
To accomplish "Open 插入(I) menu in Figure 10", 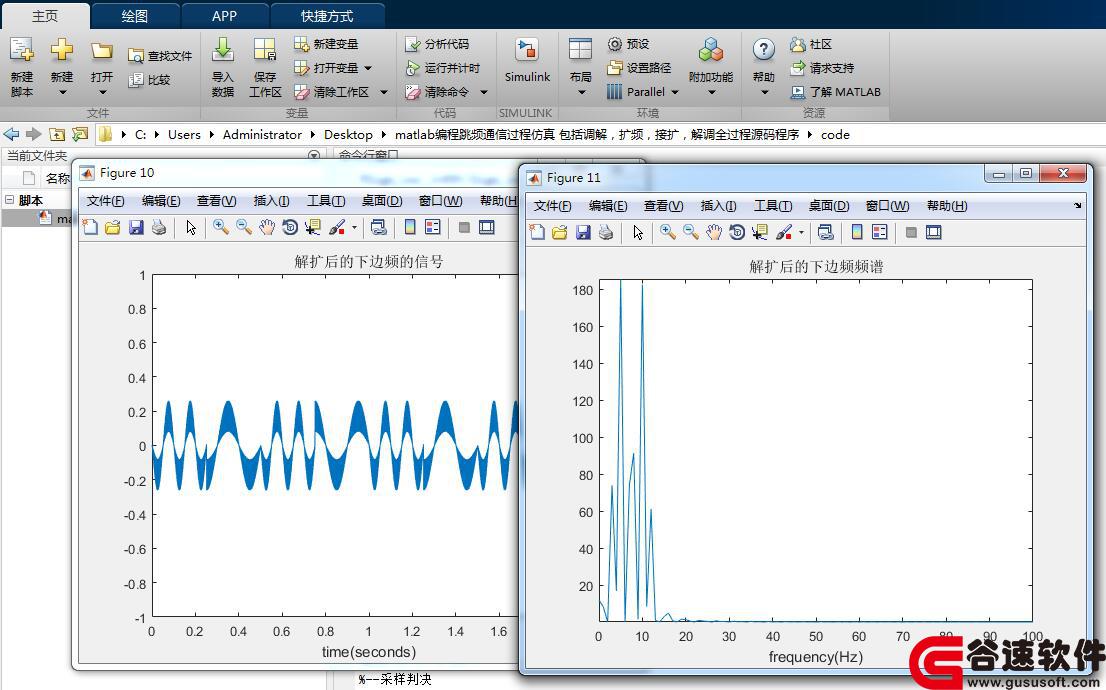I will (271, 200).
